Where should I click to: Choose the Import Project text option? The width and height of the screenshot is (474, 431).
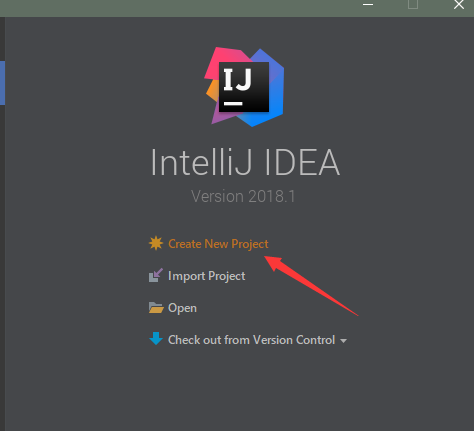pyautogui.click(x=207, y=276)
